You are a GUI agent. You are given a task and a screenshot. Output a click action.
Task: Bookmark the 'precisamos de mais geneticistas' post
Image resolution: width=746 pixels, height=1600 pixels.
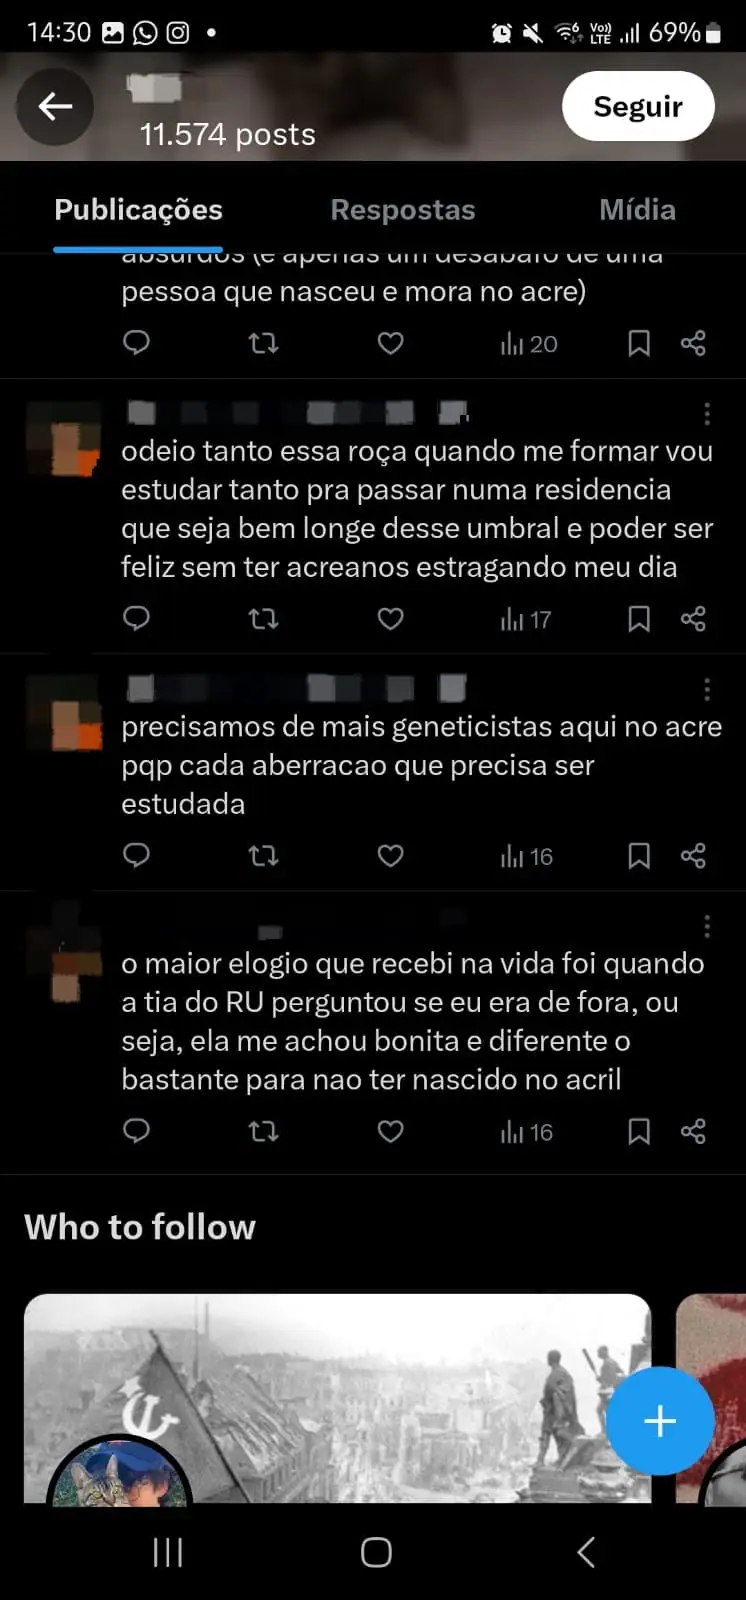(639, 856)
